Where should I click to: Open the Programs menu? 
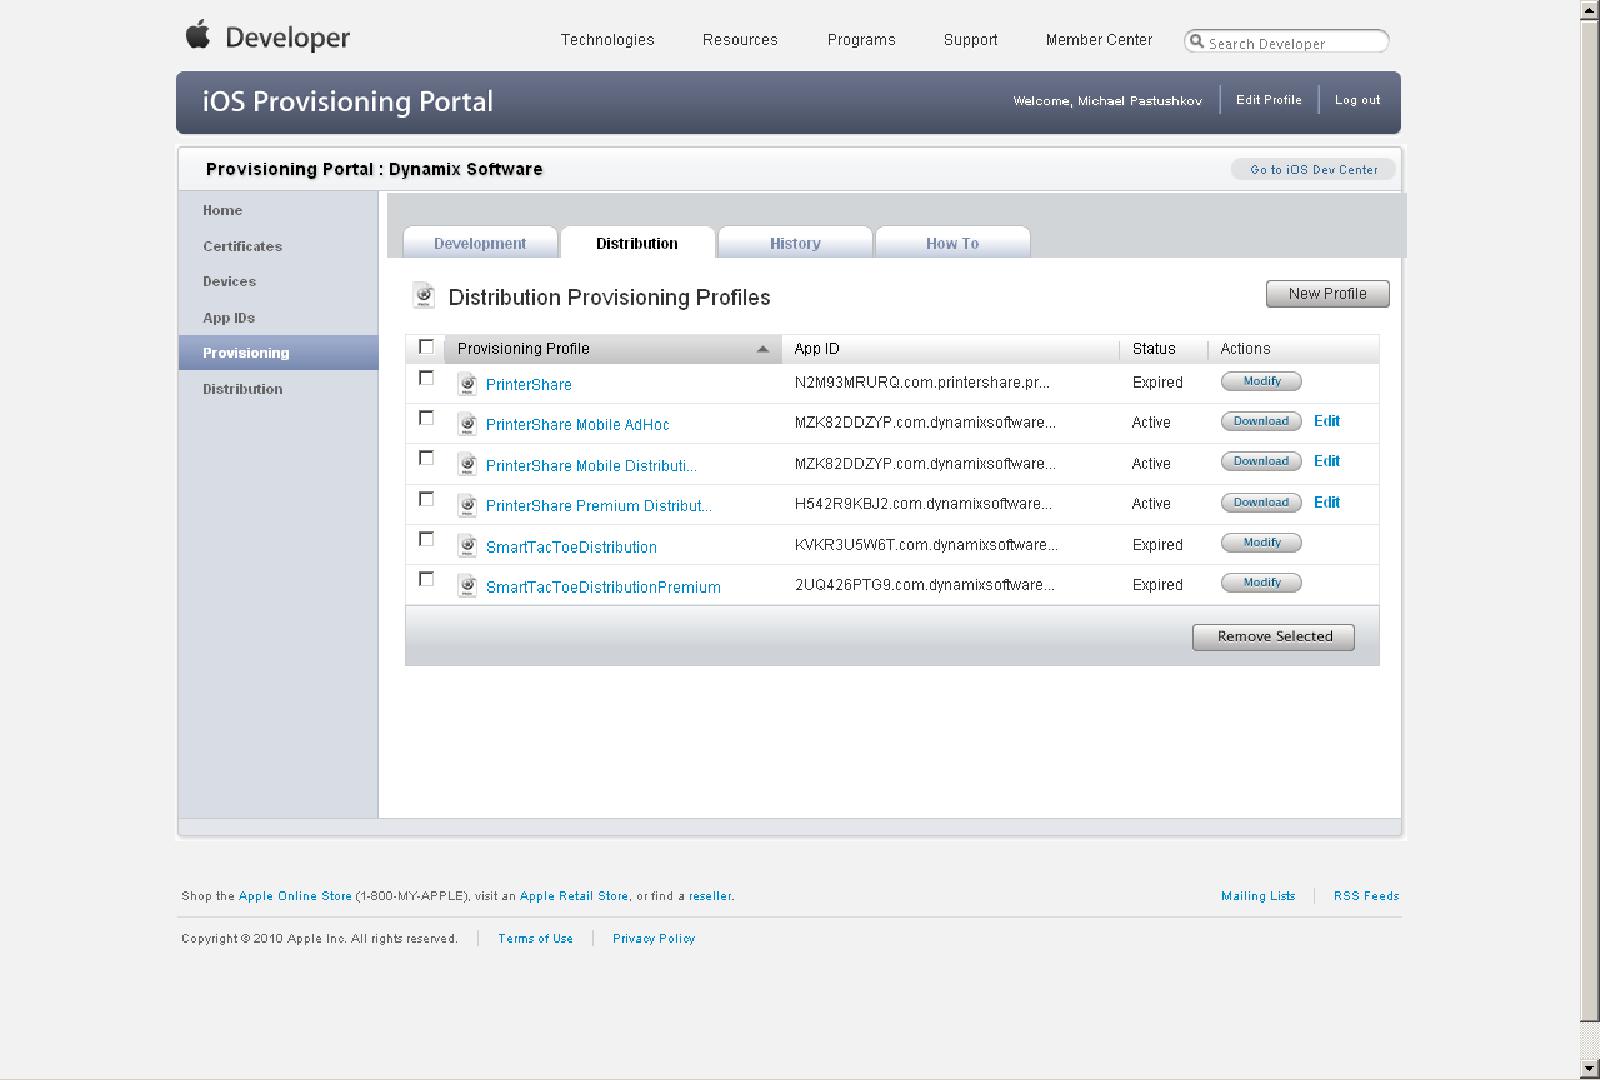click(x=861, y=40)
